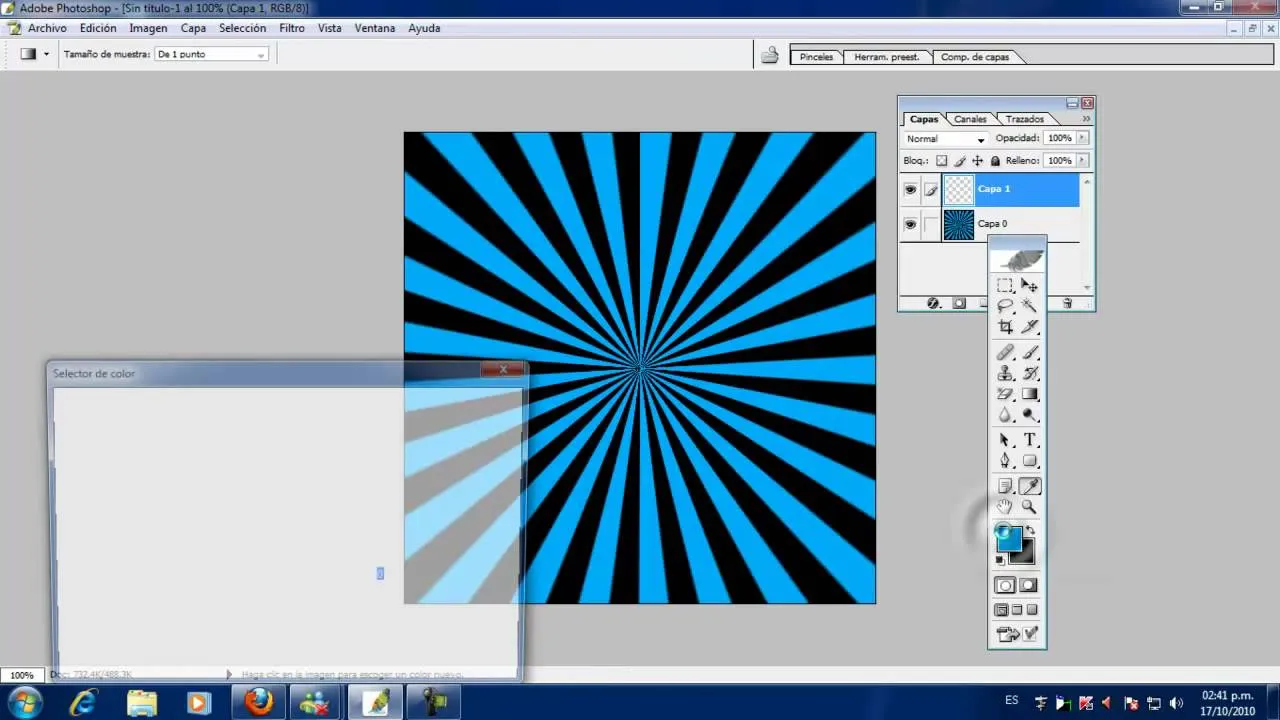This screenshot has height=720, width=1280.
Task: Select the Healing Brush tool
Action: pos(1005,353)
